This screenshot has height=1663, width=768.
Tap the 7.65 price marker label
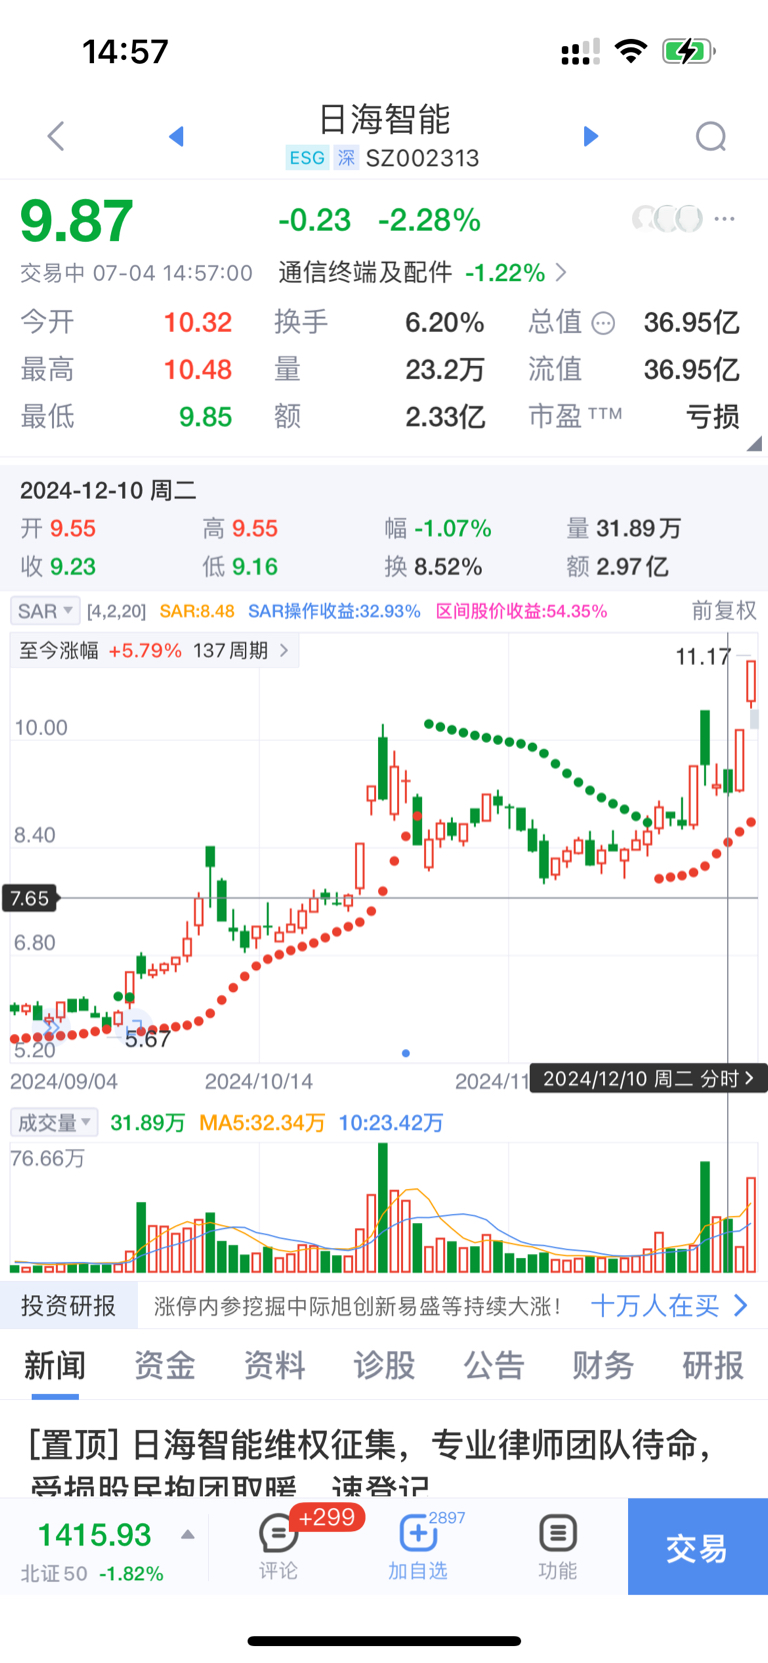click(x=30, y=898)
